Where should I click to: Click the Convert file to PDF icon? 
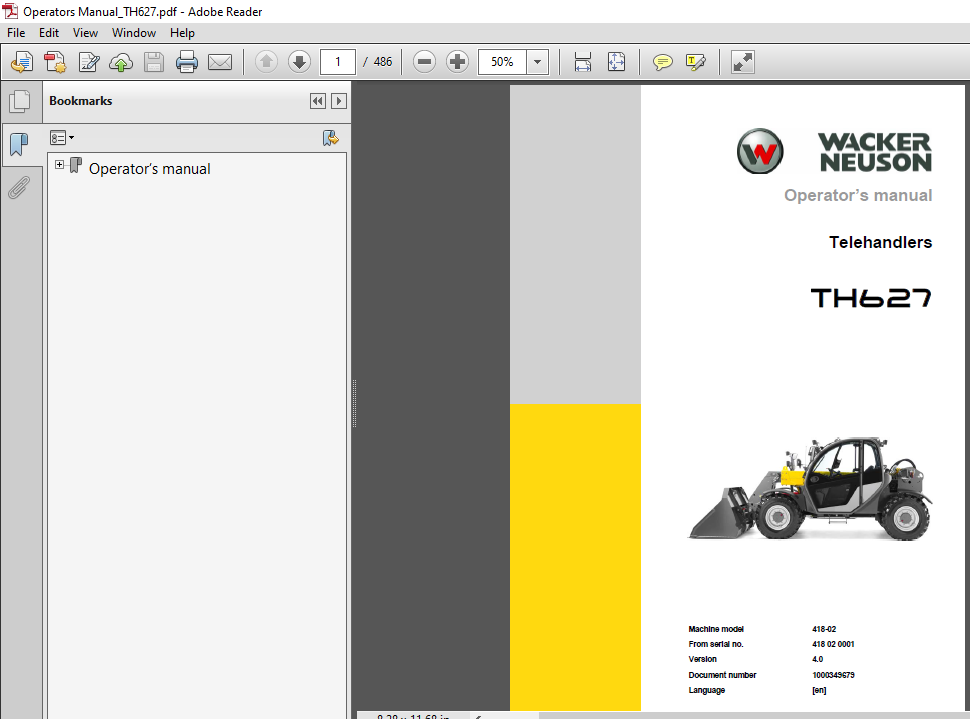55,62
